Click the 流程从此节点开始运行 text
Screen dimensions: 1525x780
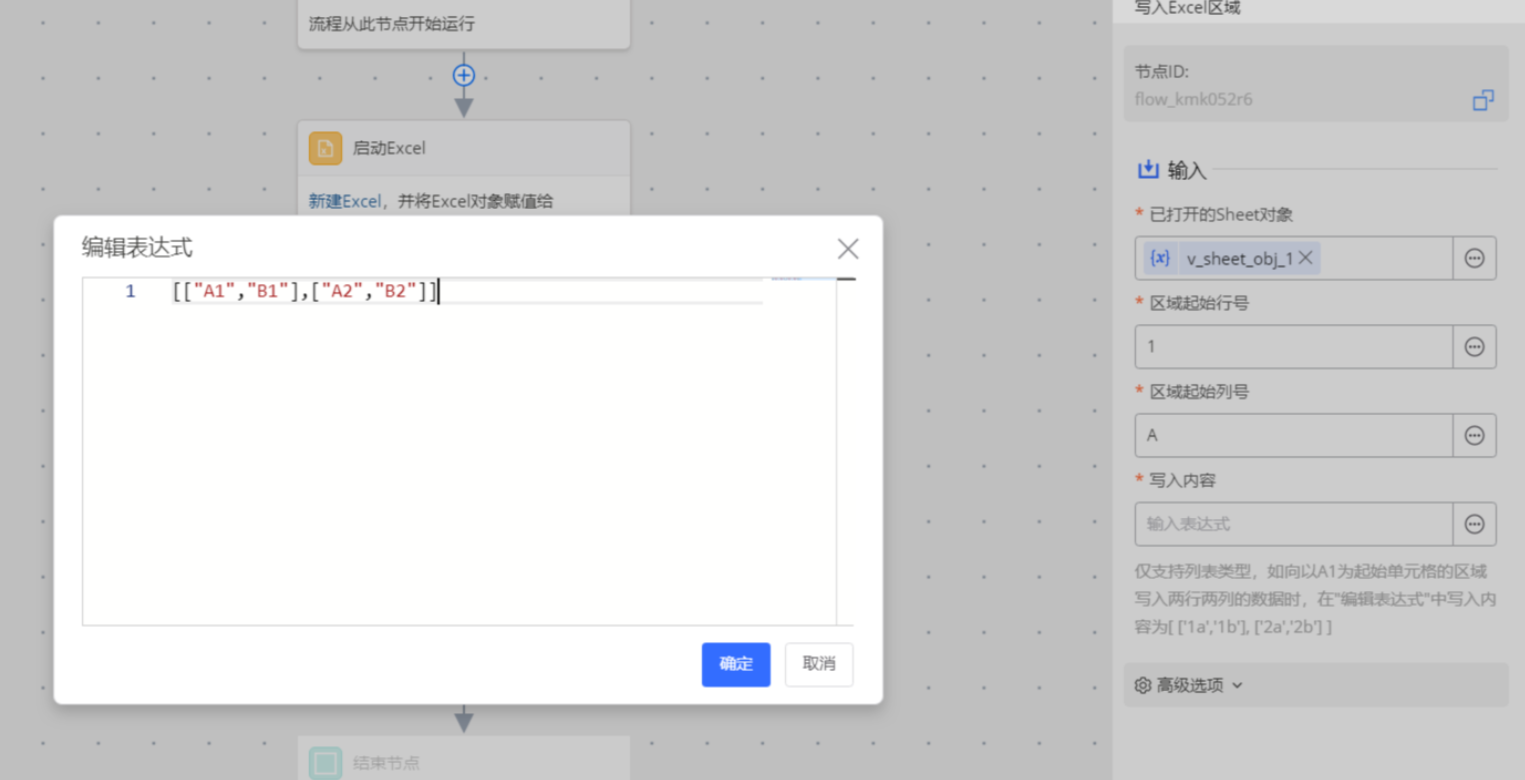(392, 23)
